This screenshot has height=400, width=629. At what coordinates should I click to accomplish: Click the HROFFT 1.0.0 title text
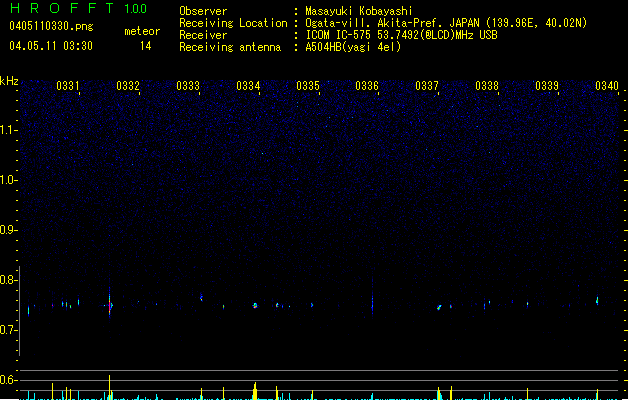coord(79,8)
